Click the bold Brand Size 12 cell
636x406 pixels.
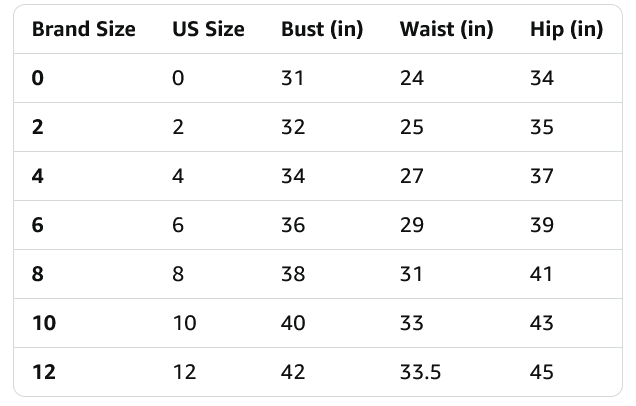[44, 372]
